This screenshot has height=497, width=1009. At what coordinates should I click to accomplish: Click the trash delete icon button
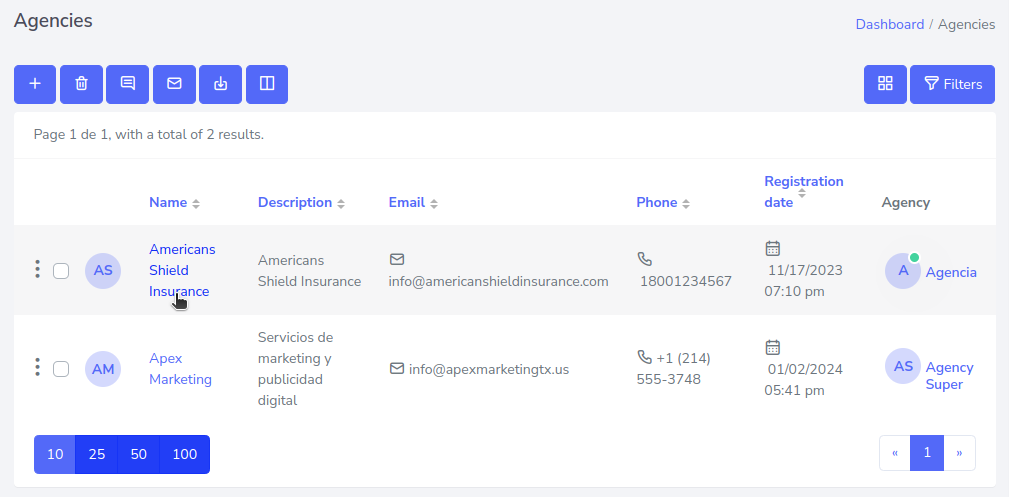coord(82,84)
